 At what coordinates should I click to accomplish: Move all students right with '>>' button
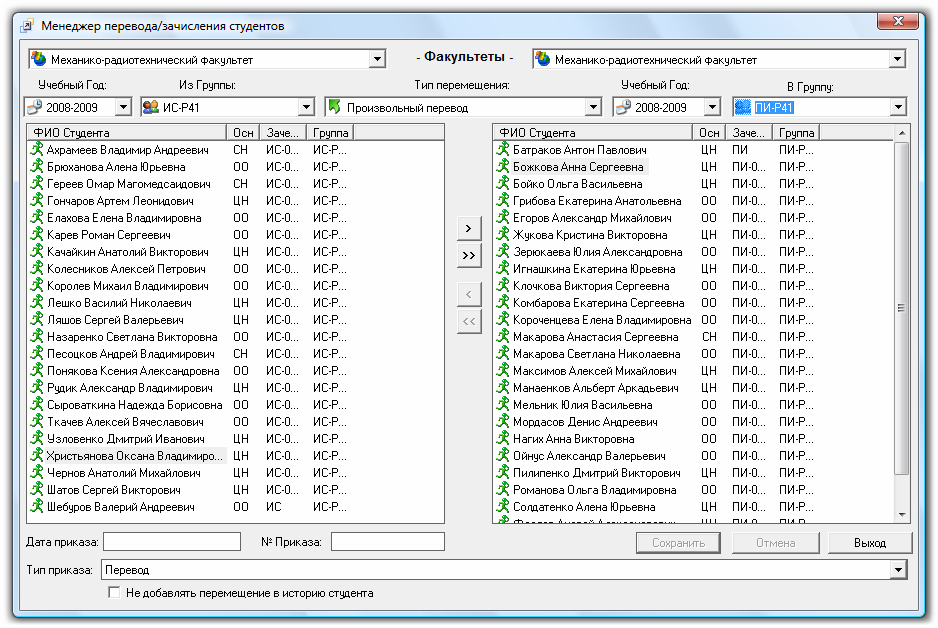469,256
